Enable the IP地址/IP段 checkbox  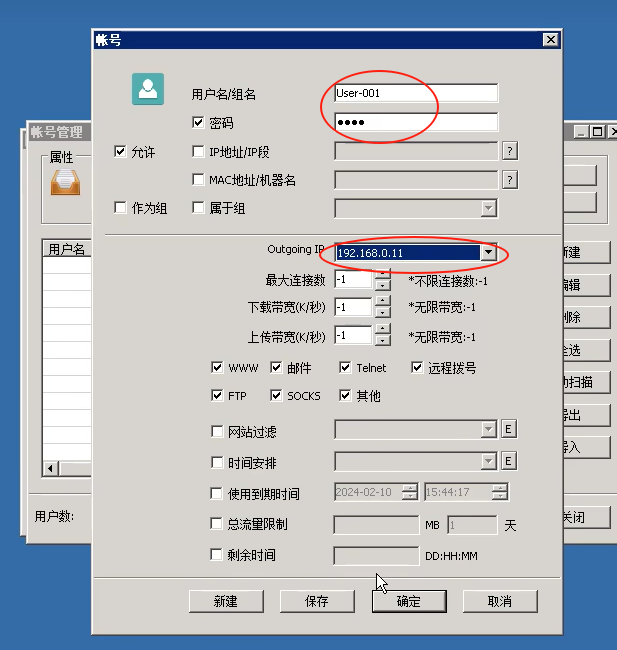point(198,151)
